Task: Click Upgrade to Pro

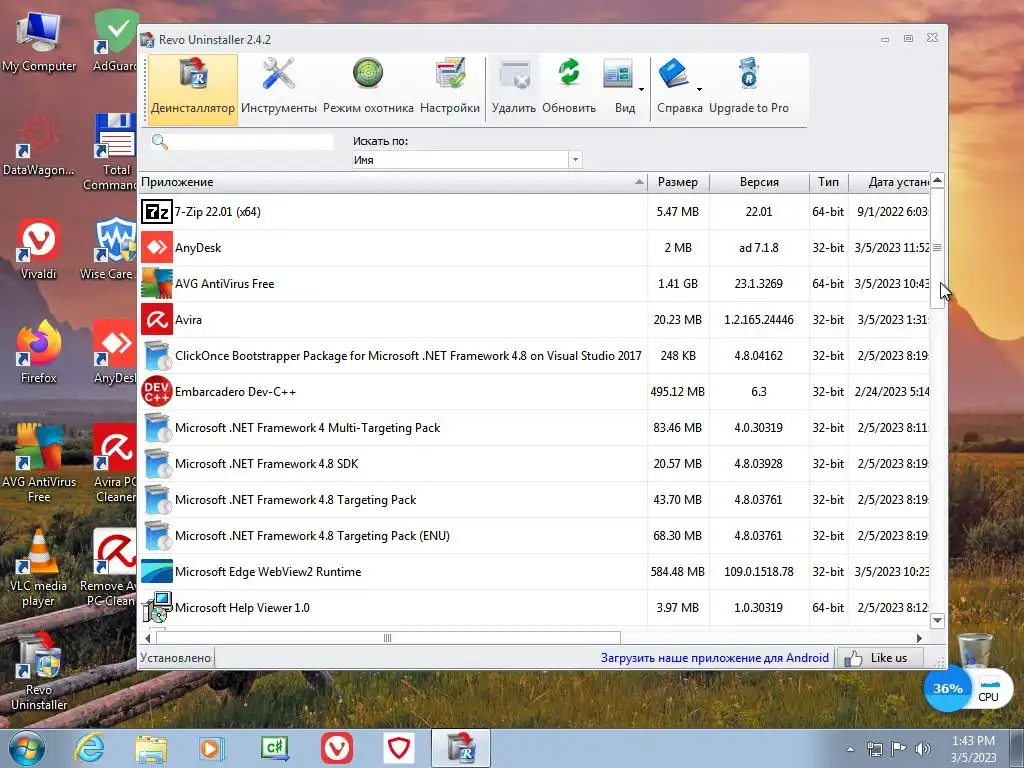Action: (x=748, y=88)
